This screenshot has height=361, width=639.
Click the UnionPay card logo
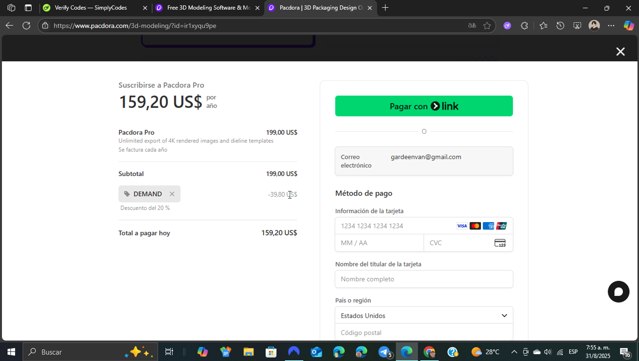pyautogui.click(x=502, y=226)
